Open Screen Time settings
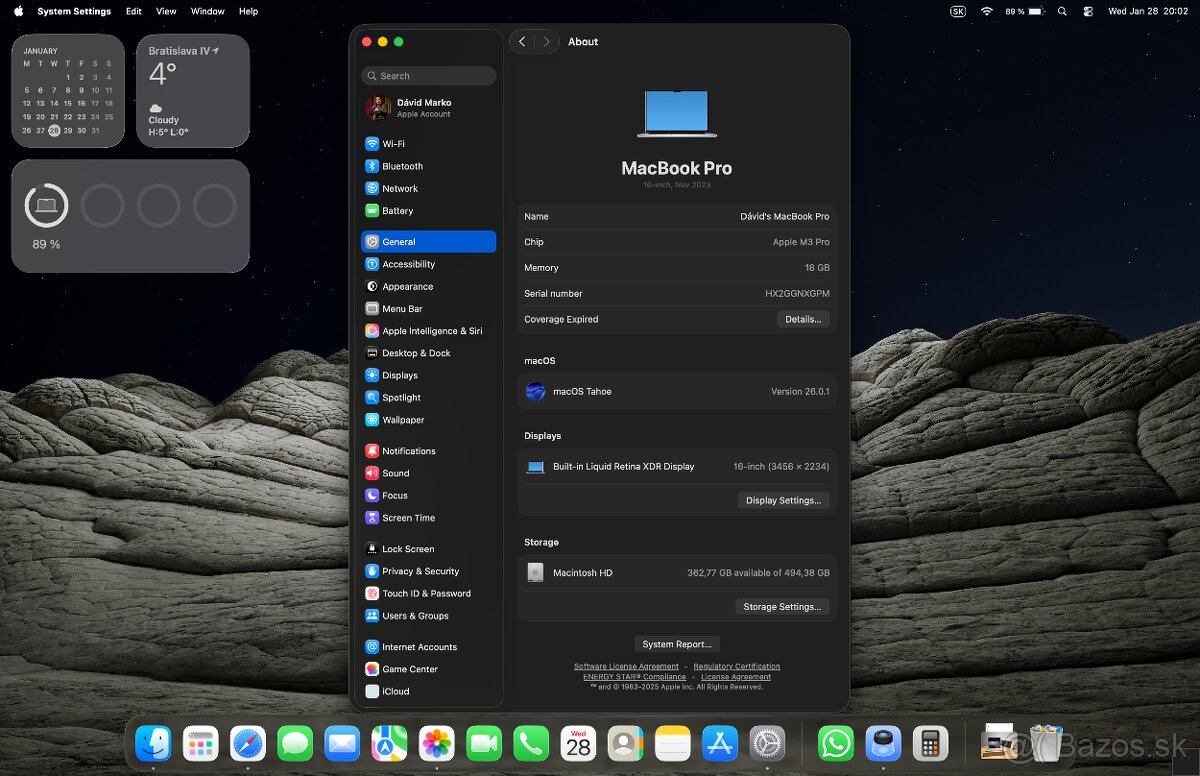This screenshot has height=776, width=1200. point(406,518)
